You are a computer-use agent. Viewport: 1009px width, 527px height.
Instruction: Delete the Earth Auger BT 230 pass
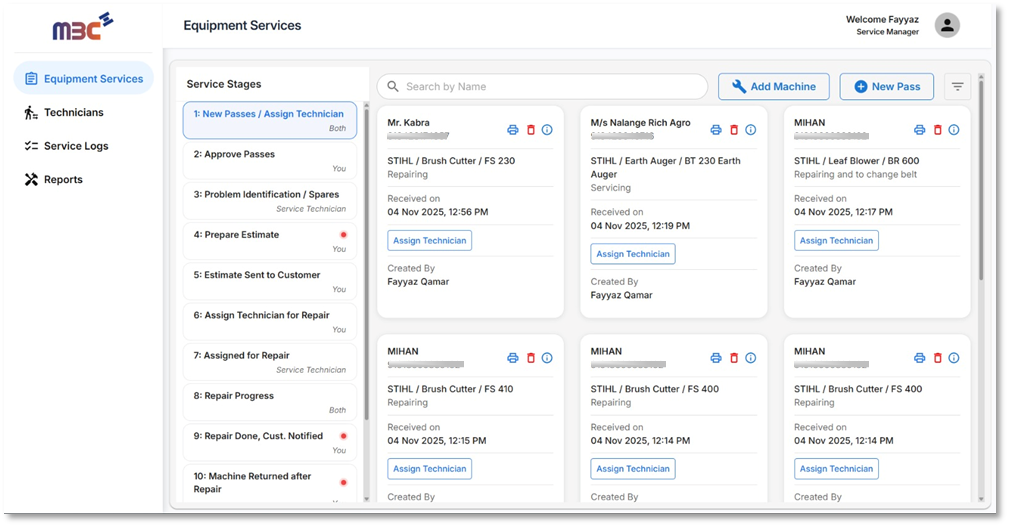coord(734,130)
